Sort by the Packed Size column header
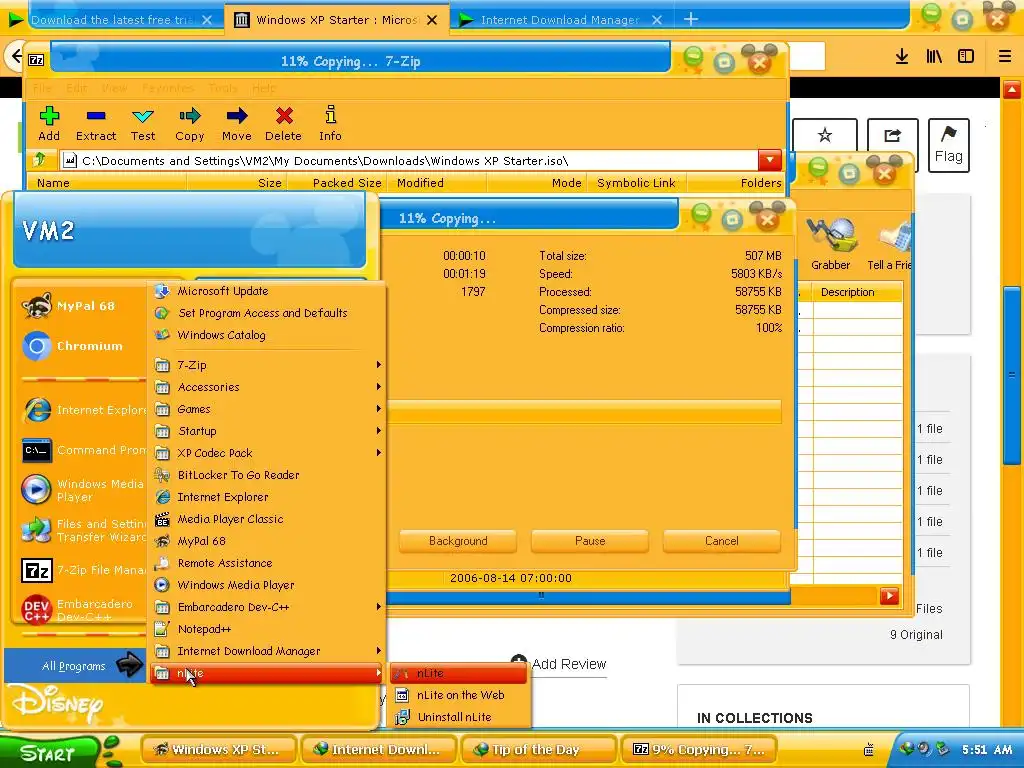The image size is (1024, 768). 339,184
